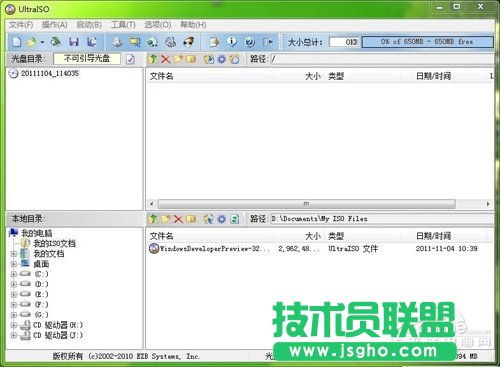The image size is (500, 367).
Task: Open the 工具(T) menu
Action: pyautogui.click(x=123, y=25)
